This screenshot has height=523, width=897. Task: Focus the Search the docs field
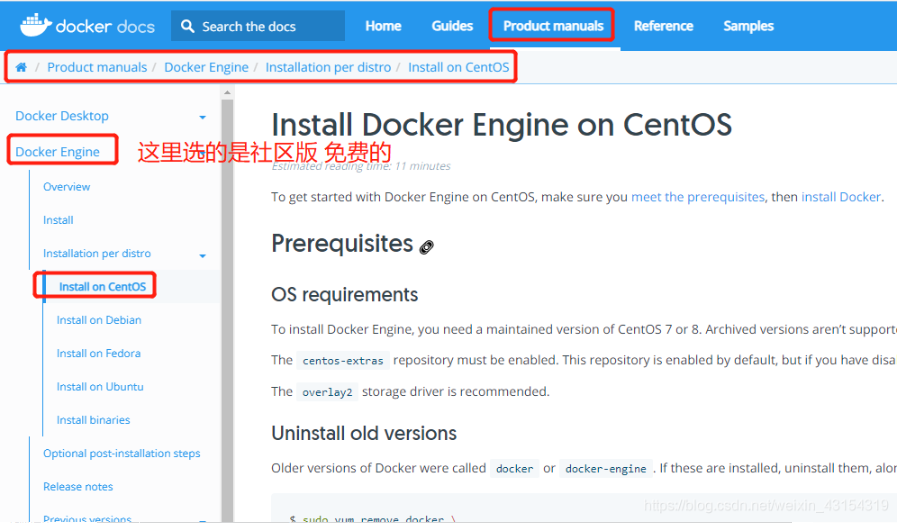point(257,26)
